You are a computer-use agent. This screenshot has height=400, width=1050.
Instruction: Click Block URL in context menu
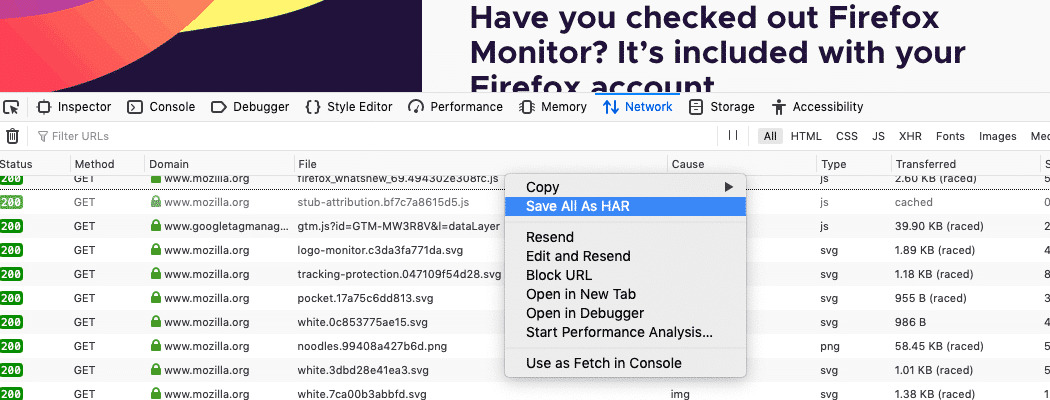[559, 275]
